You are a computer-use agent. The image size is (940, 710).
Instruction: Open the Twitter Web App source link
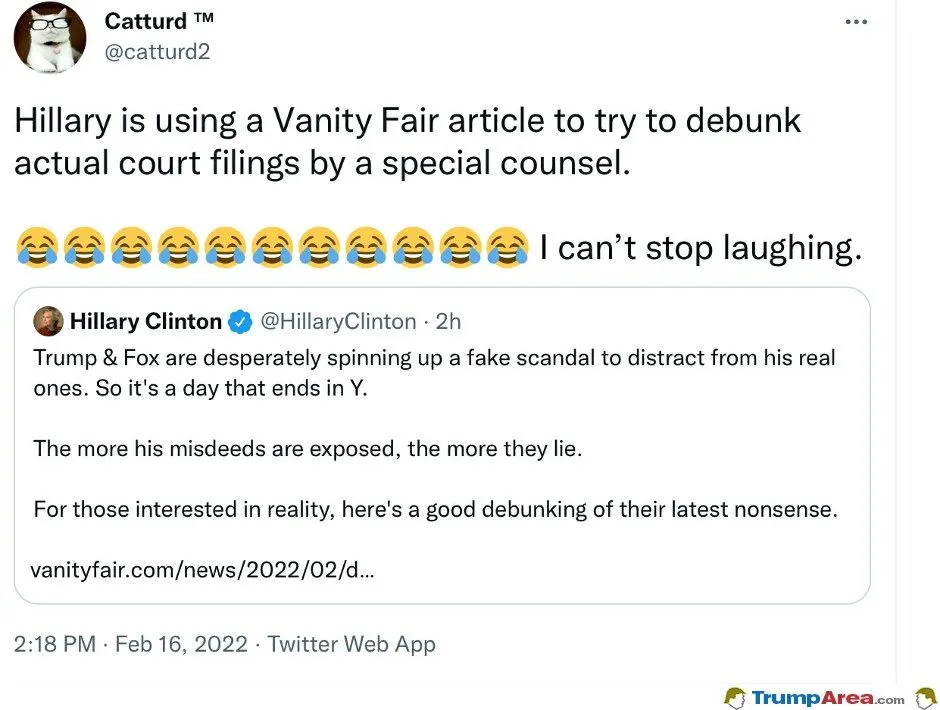click(351, 643)
